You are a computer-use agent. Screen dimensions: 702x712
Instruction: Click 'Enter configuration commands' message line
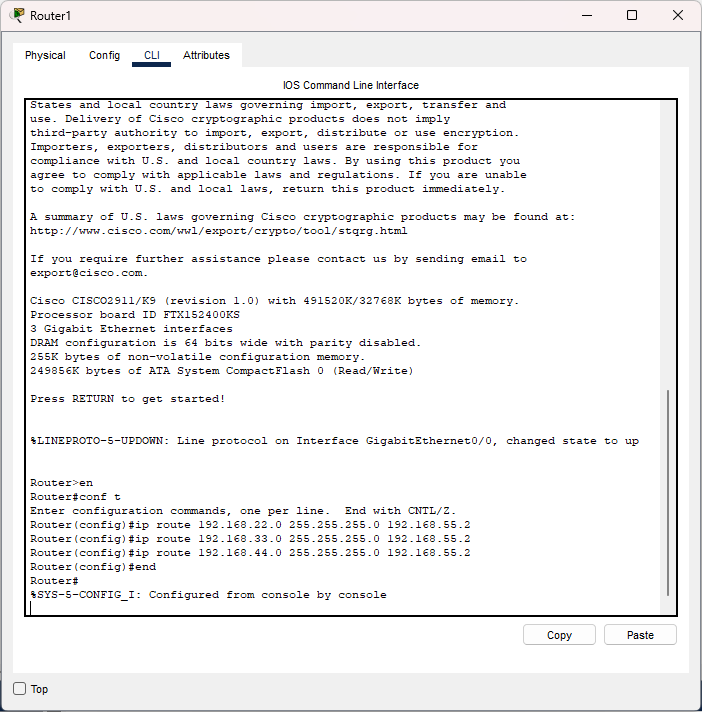click(243, 511)
